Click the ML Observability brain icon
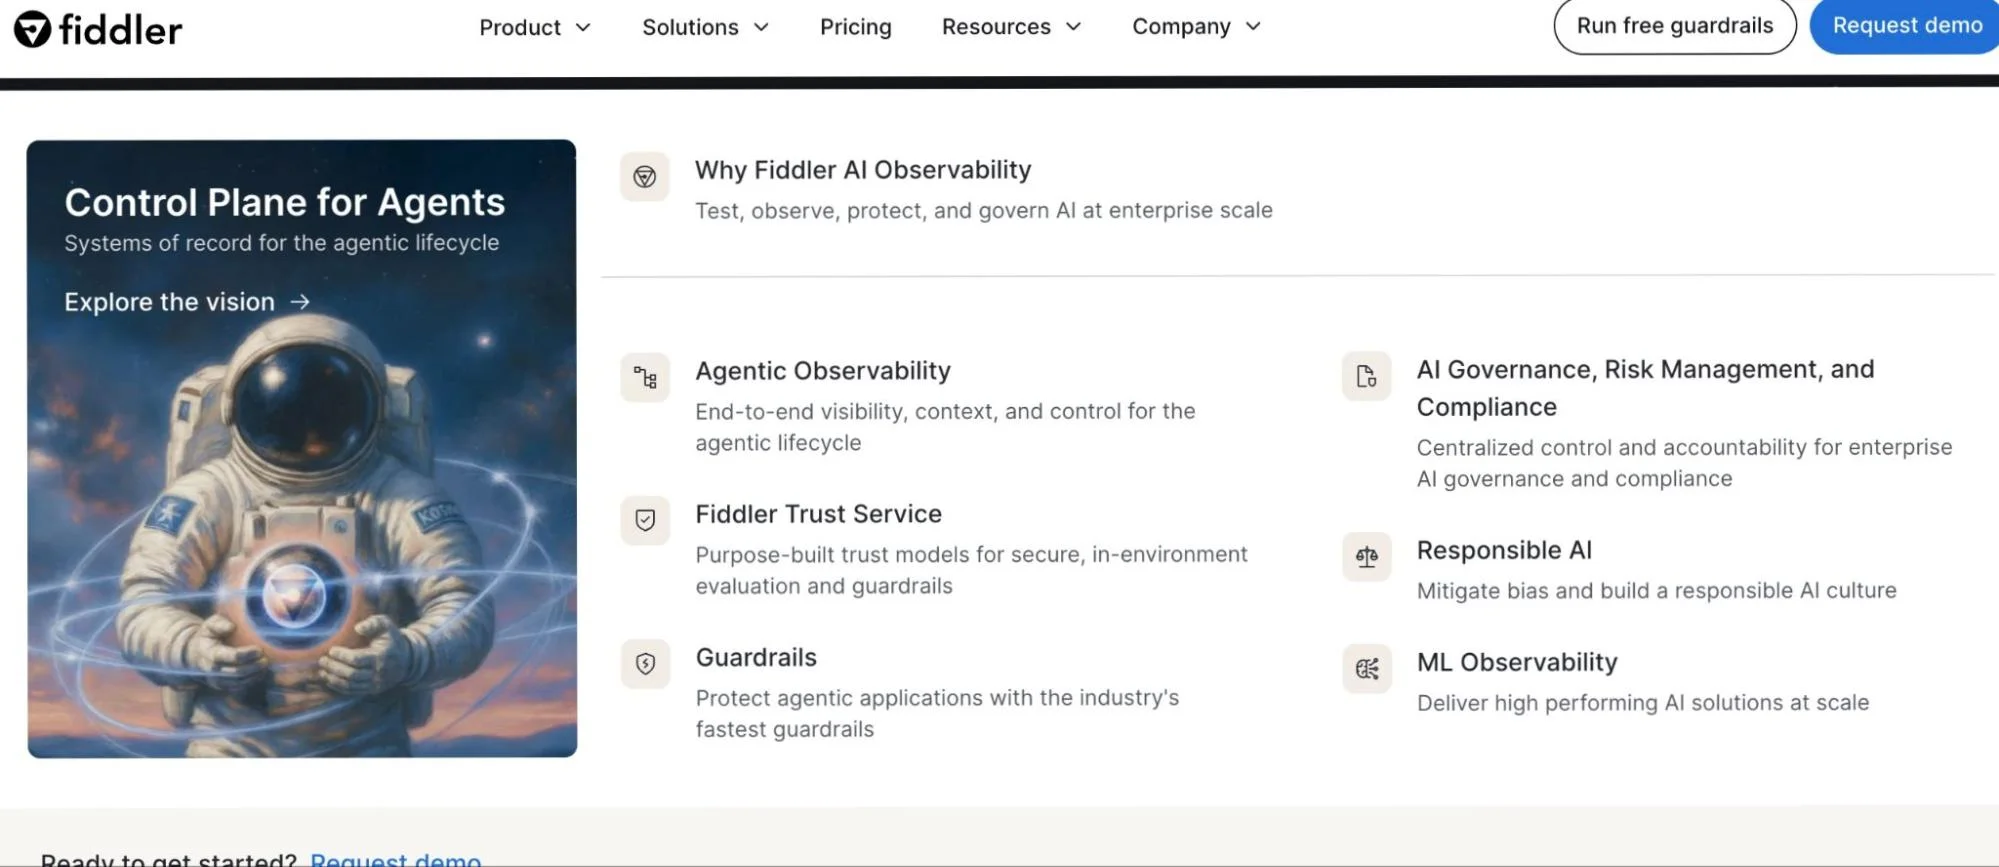Screen dimensions: 1999x867 pyautogui.click(x=1367, y=669)
